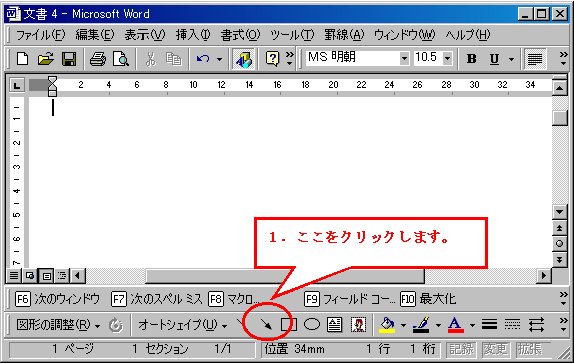Choose arrow style
574x364 pixels.
point(536,324)
